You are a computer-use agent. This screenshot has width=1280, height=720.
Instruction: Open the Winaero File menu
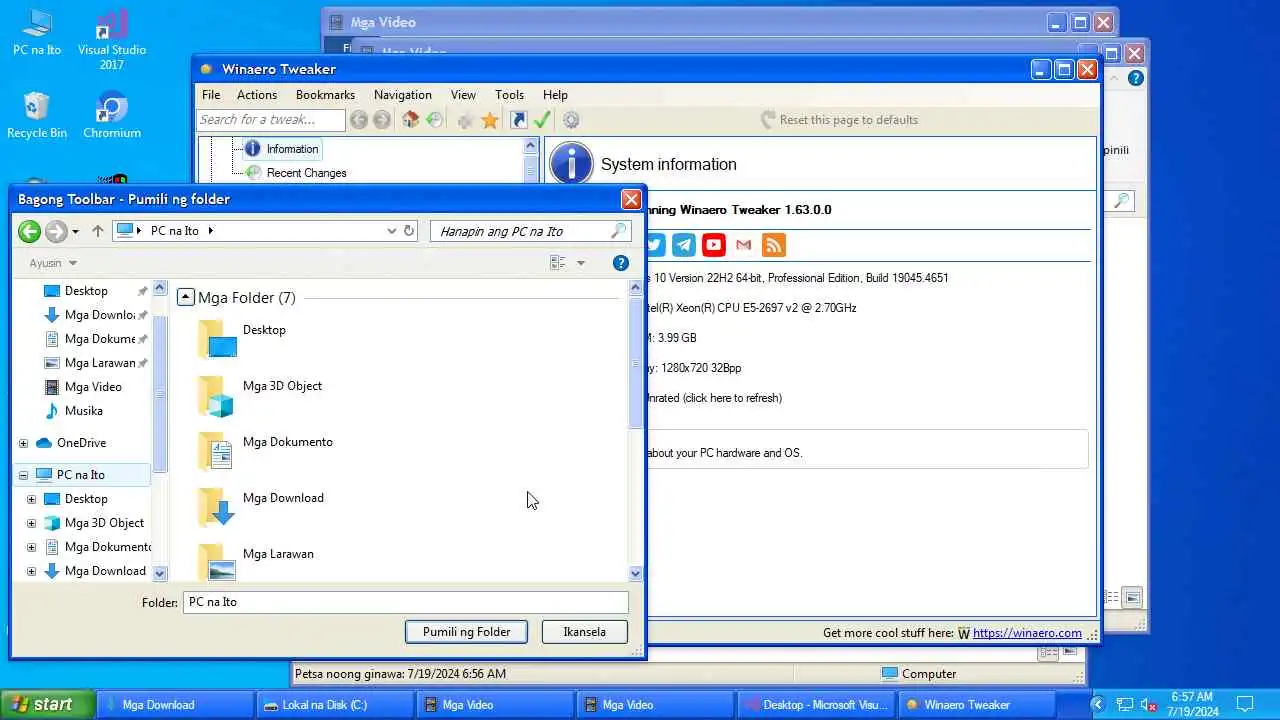211,95
